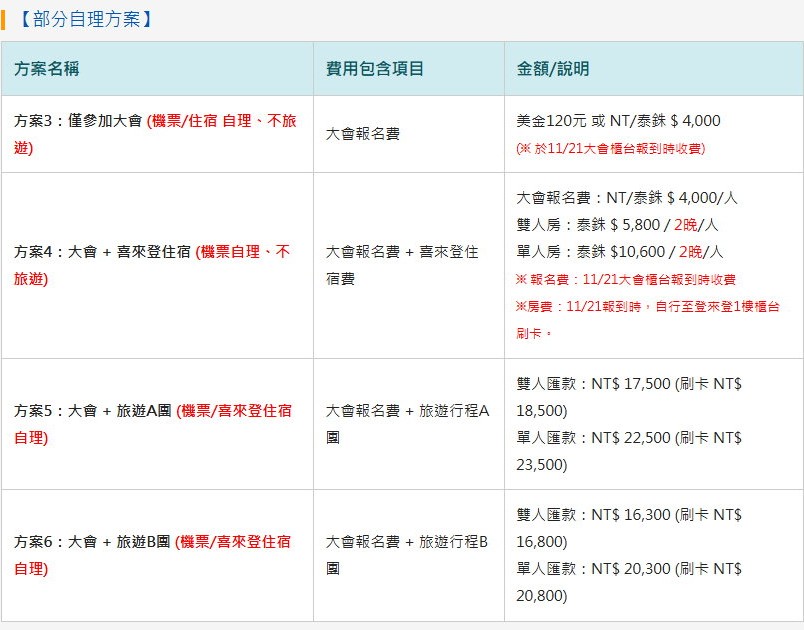Click the 單人房 泰銖 $10,600 line
The image size is (804, 630).
click(x=619, y=252)
